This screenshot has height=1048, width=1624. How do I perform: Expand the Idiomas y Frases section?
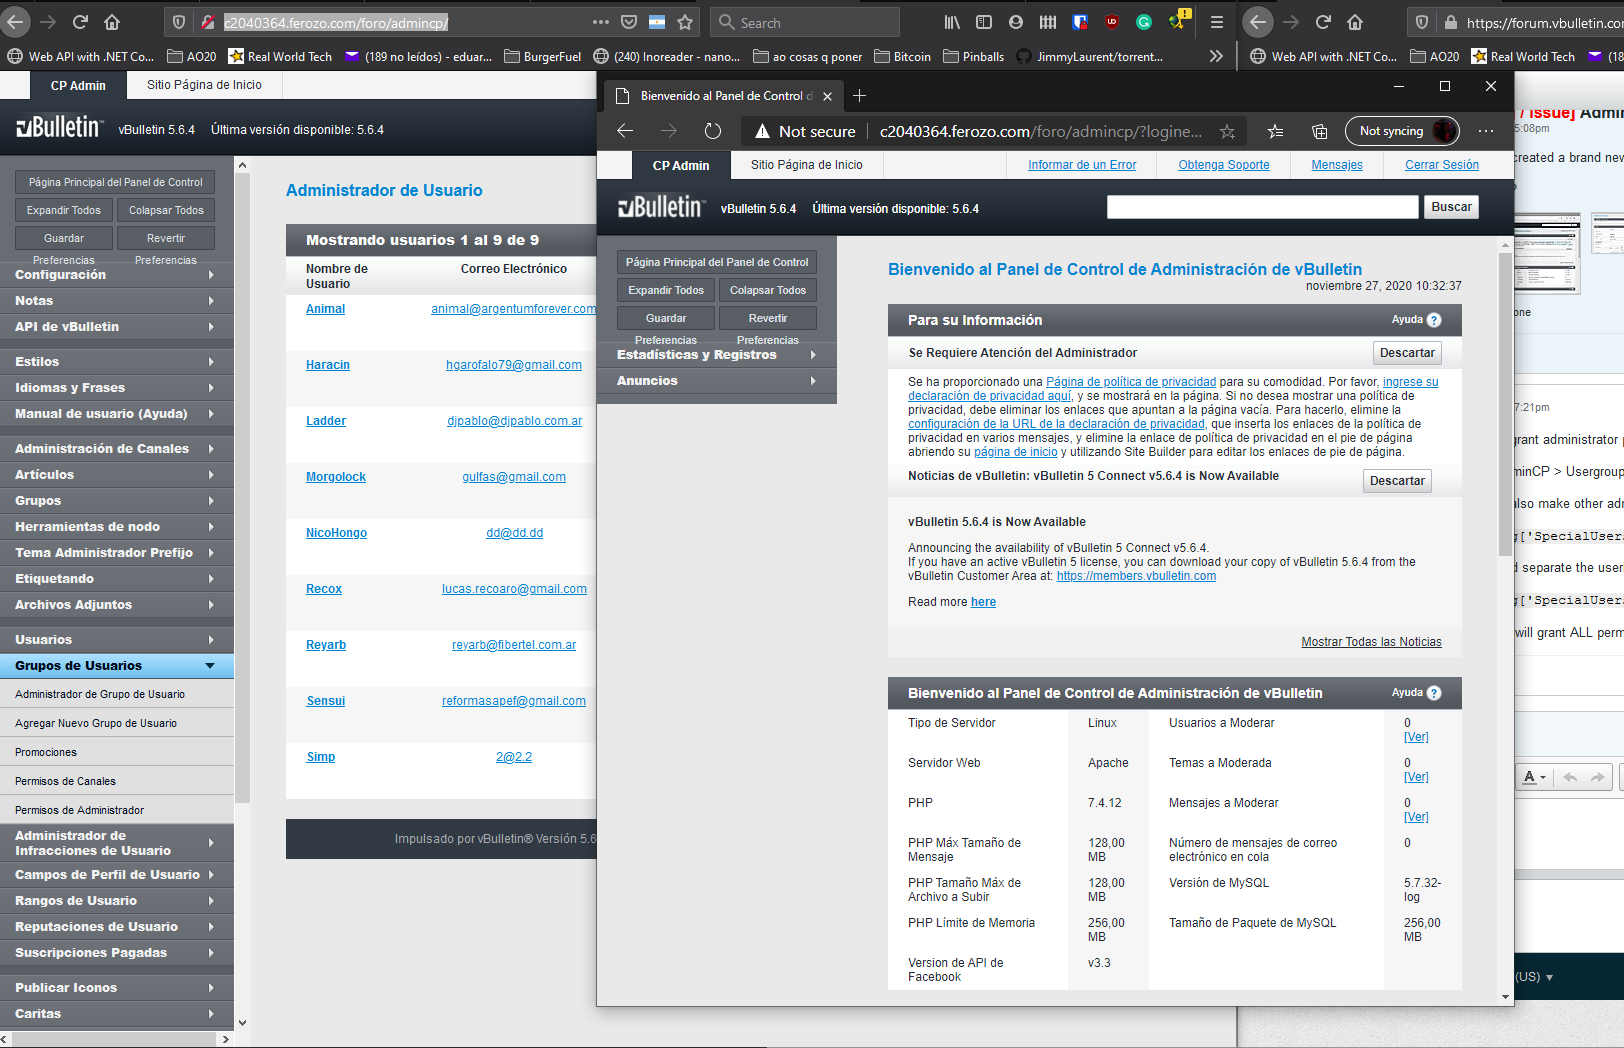[117, 388]
